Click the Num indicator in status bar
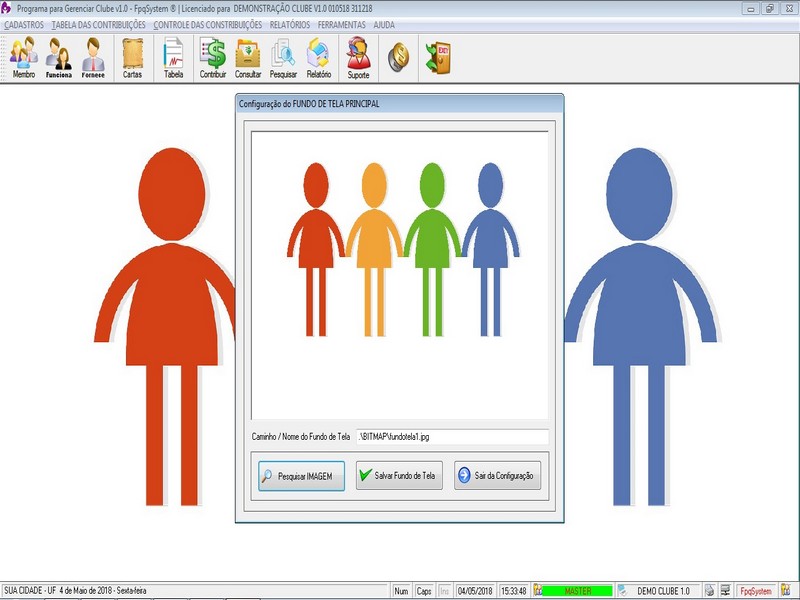Screen dimensions: 800x600 pyautogui.click(x=402, y=591)
